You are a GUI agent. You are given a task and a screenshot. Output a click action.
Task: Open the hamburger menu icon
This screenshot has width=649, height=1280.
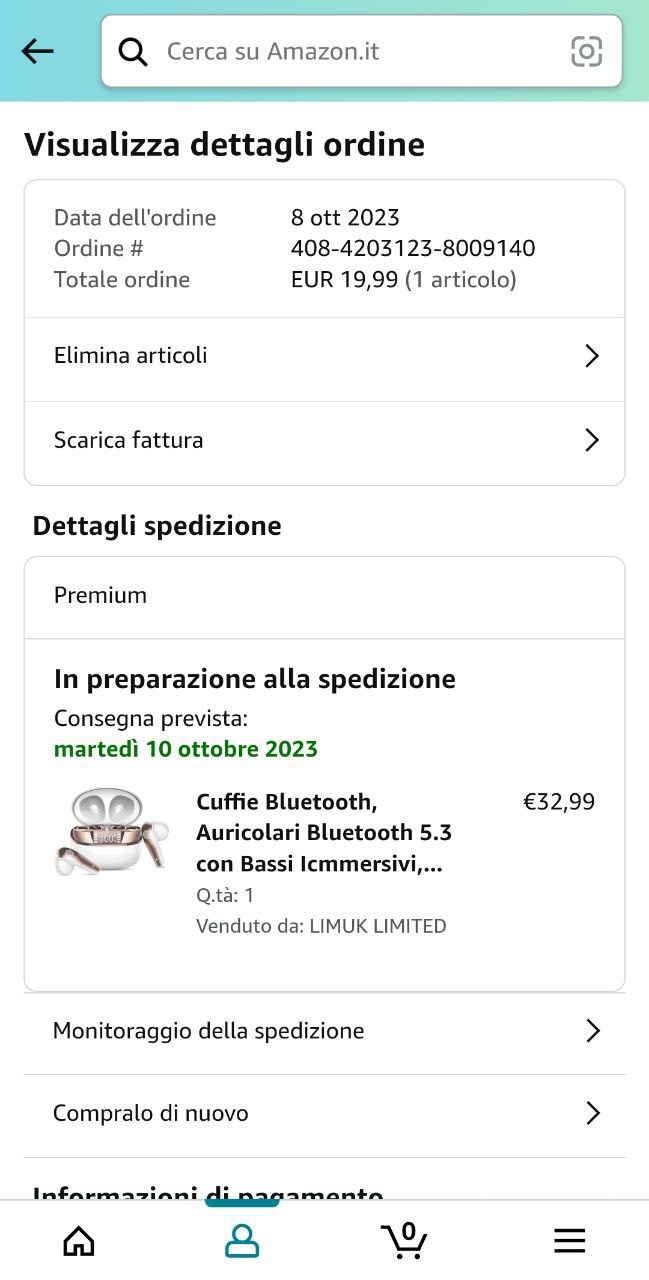pyautogui.click(x=569, y=1241)
